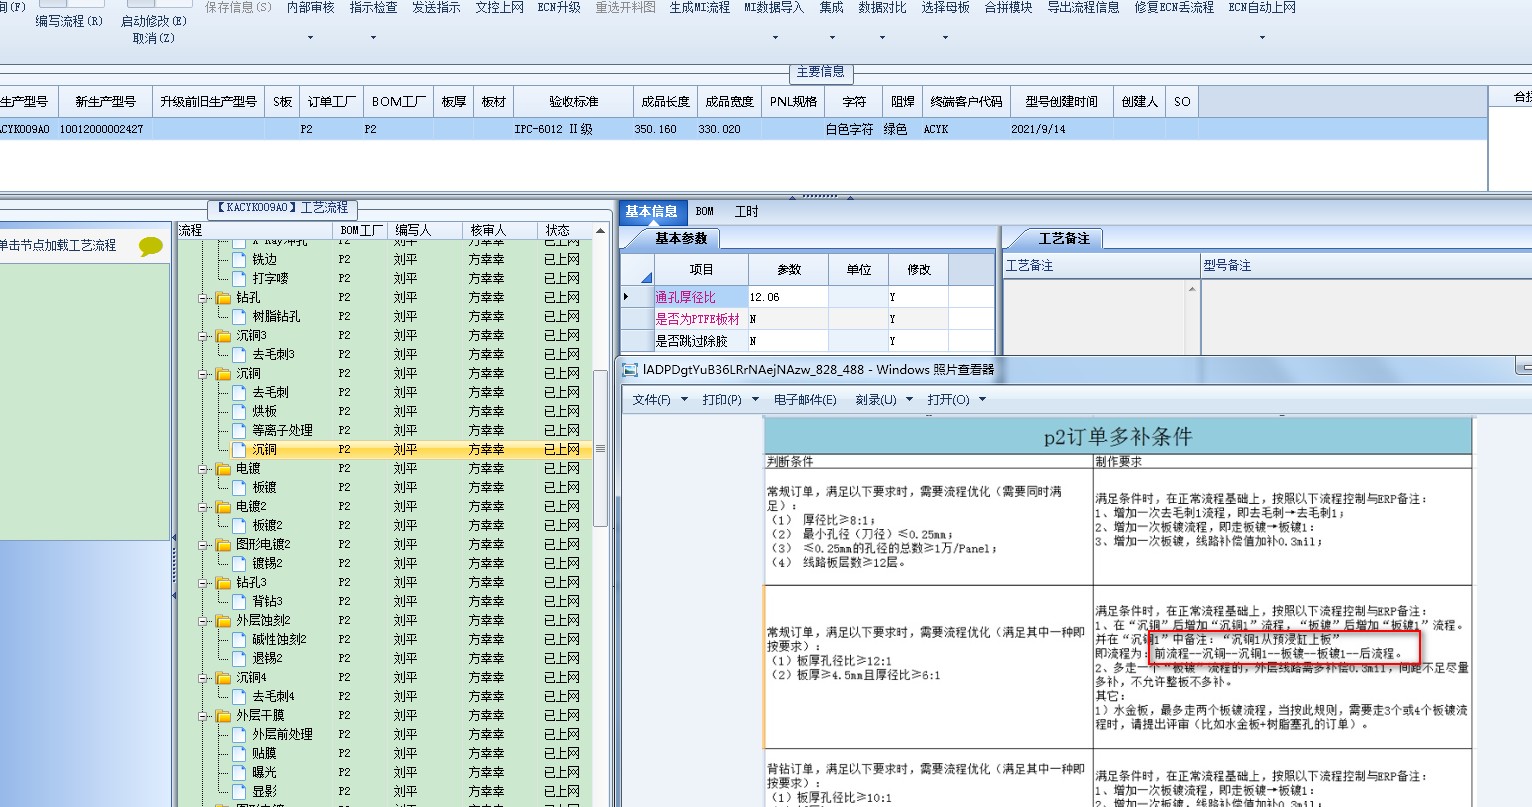
Task: Click the folder icon beside 外层蚀刻2
Action: (x=223, y=621)
